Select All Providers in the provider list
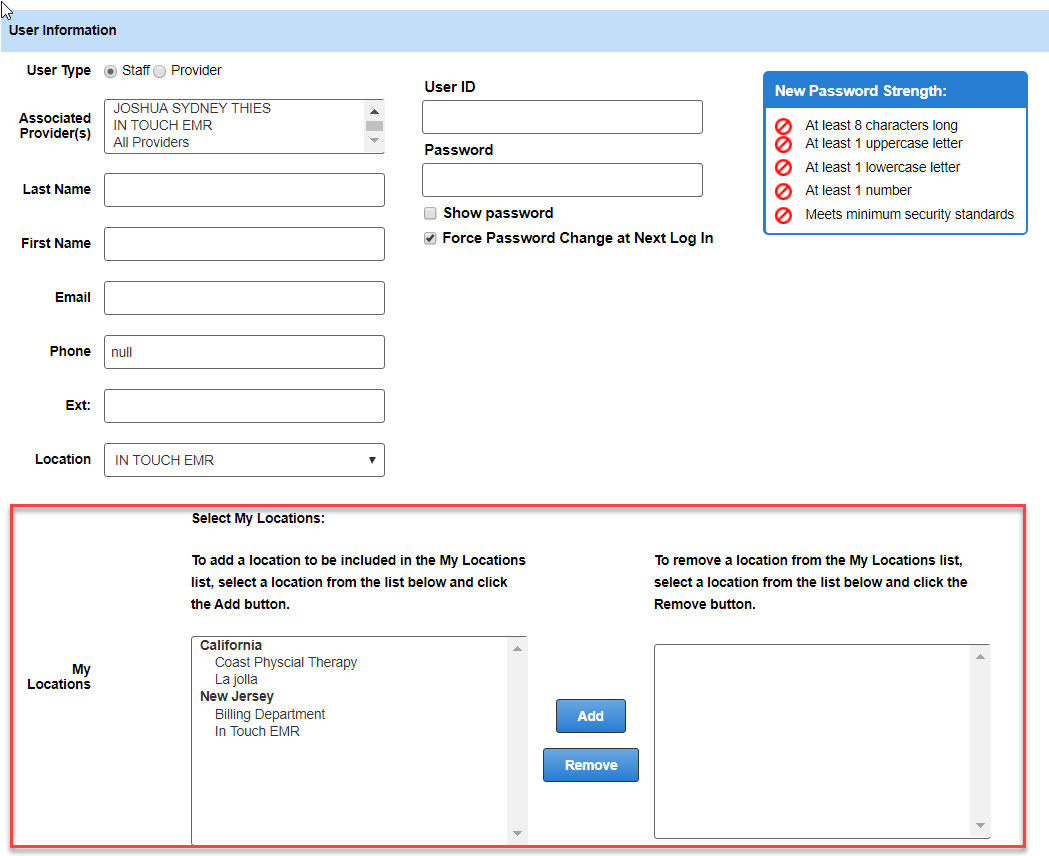This screenshot has width=1049, height=856. [151, 142]
